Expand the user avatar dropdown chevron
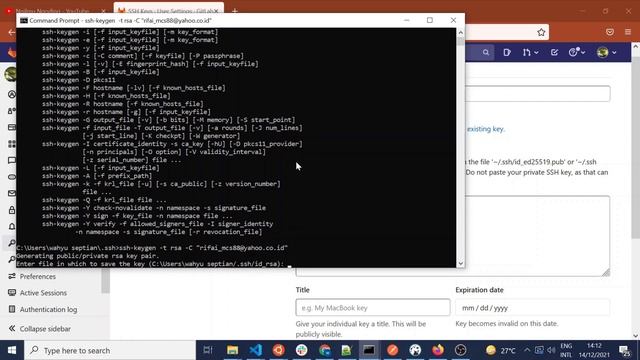 (614, 53)
